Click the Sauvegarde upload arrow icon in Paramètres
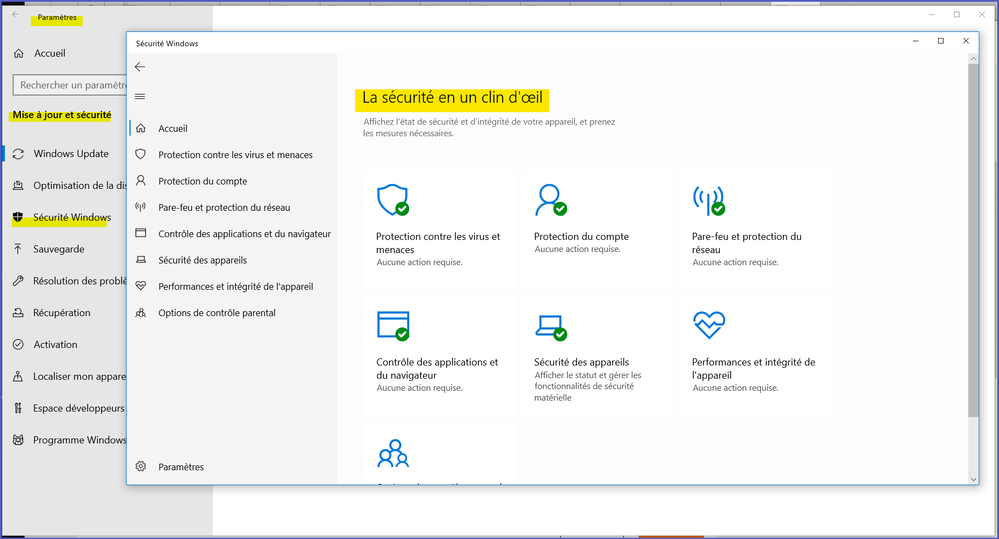The width and height of the screenshot is (999, 539). (18, 249)
